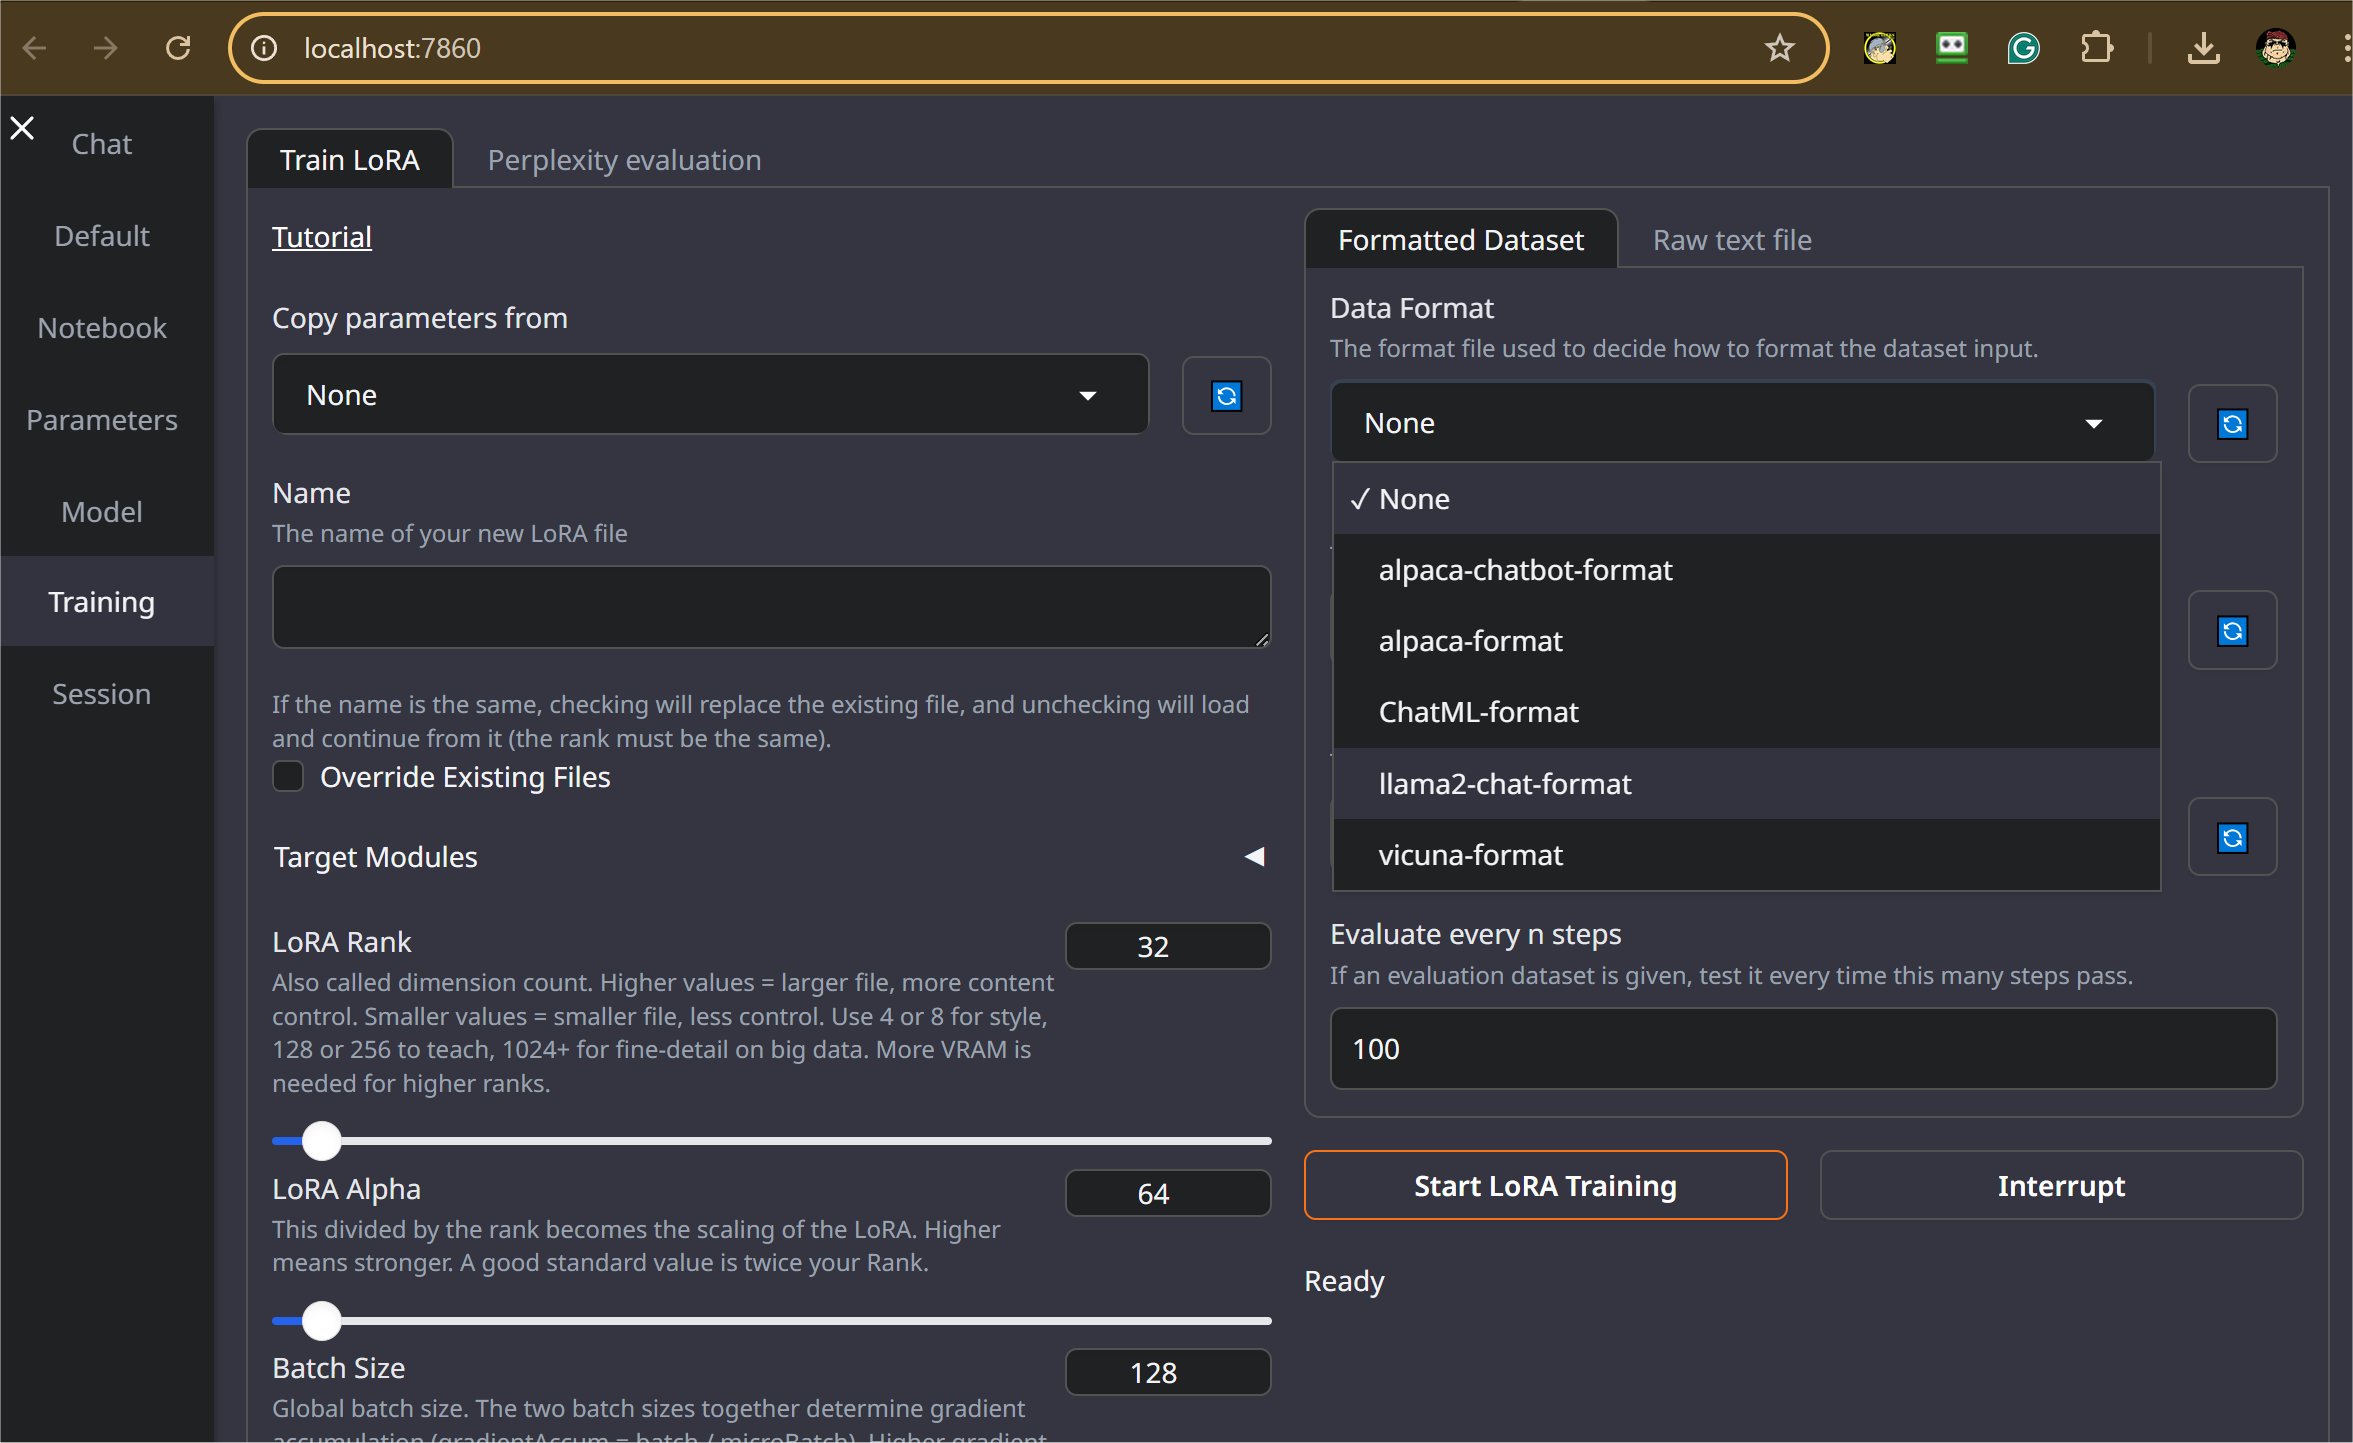Open the Tutorial link
The width and height of the screenshot is (2353, 1443).
pyautogui.click(x=321, y=237)
